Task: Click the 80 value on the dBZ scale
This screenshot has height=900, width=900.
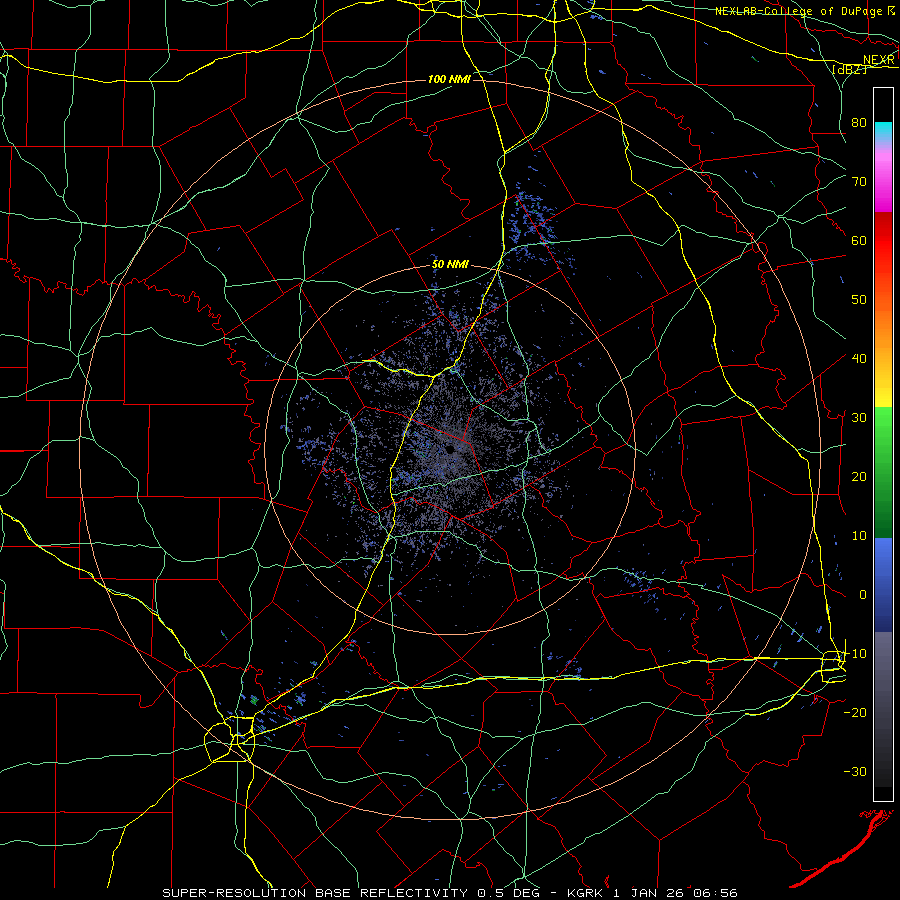Action: [x=859, y=123]
